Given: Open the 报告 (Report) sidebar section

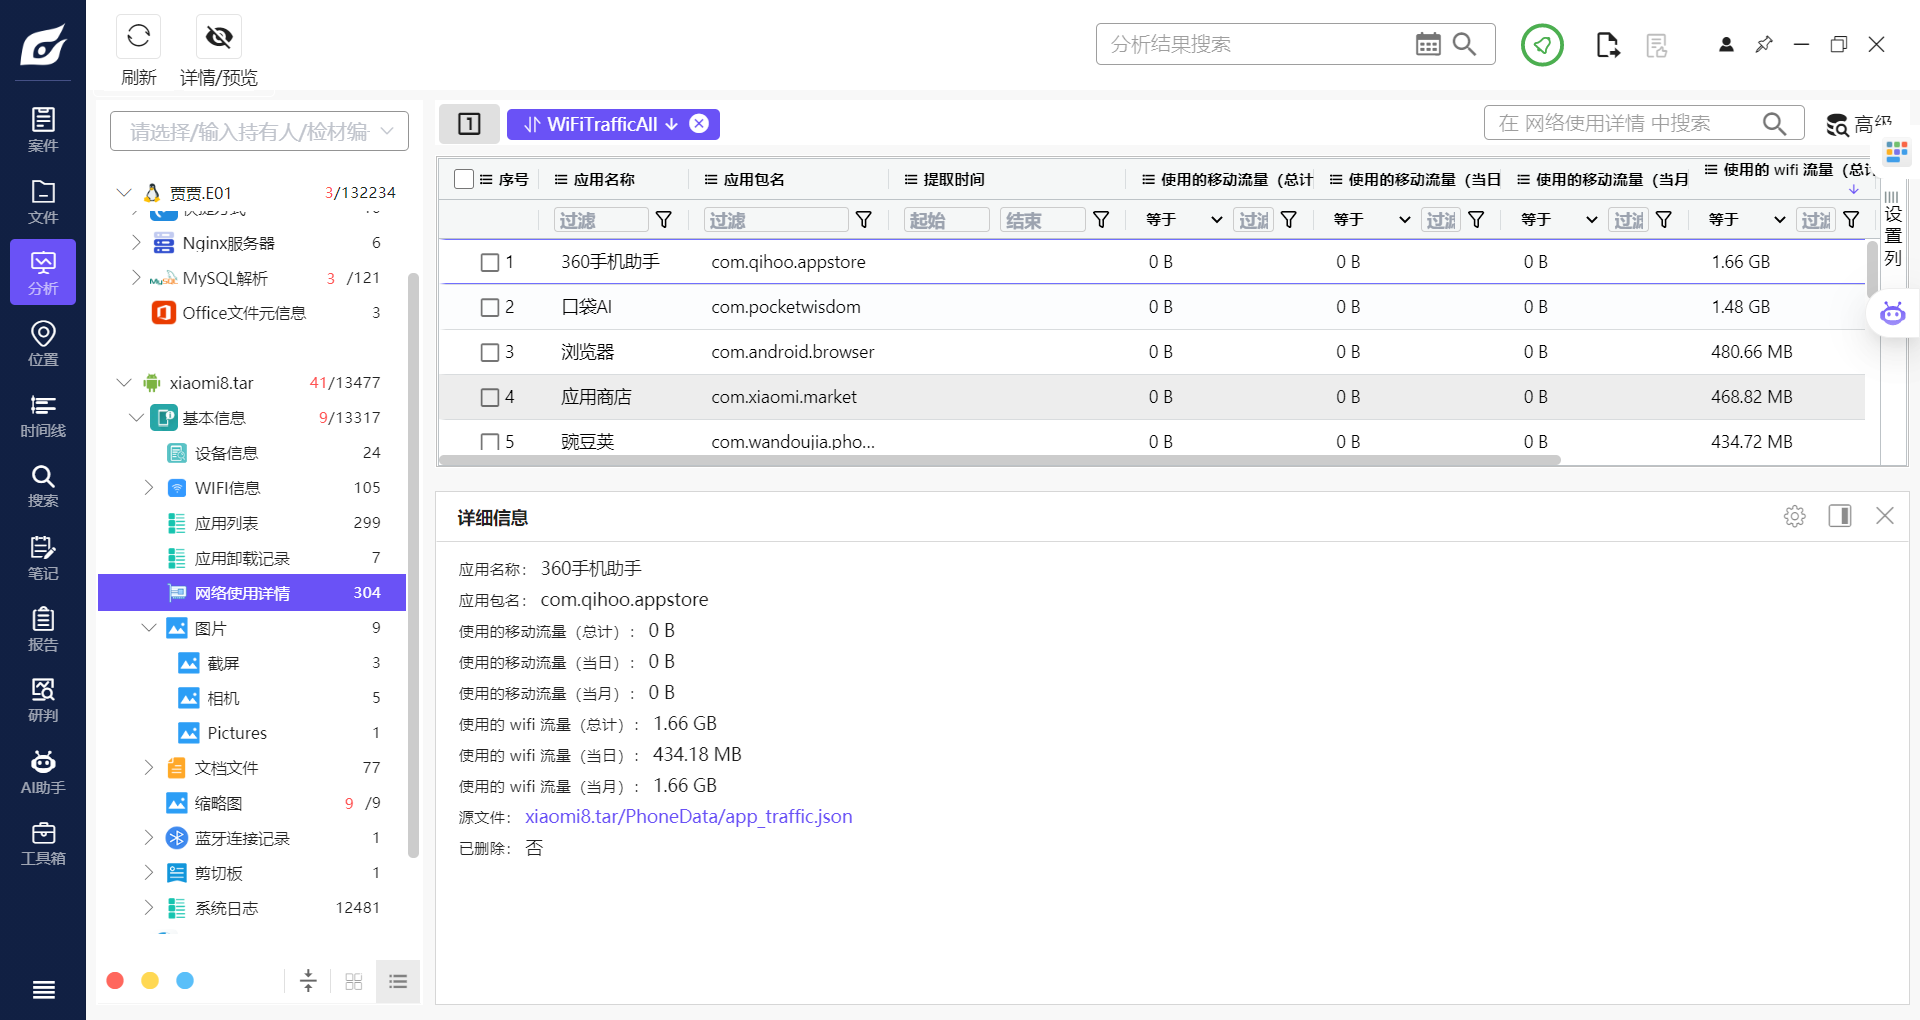Looking at the screenshot, I should click(43, 629).
